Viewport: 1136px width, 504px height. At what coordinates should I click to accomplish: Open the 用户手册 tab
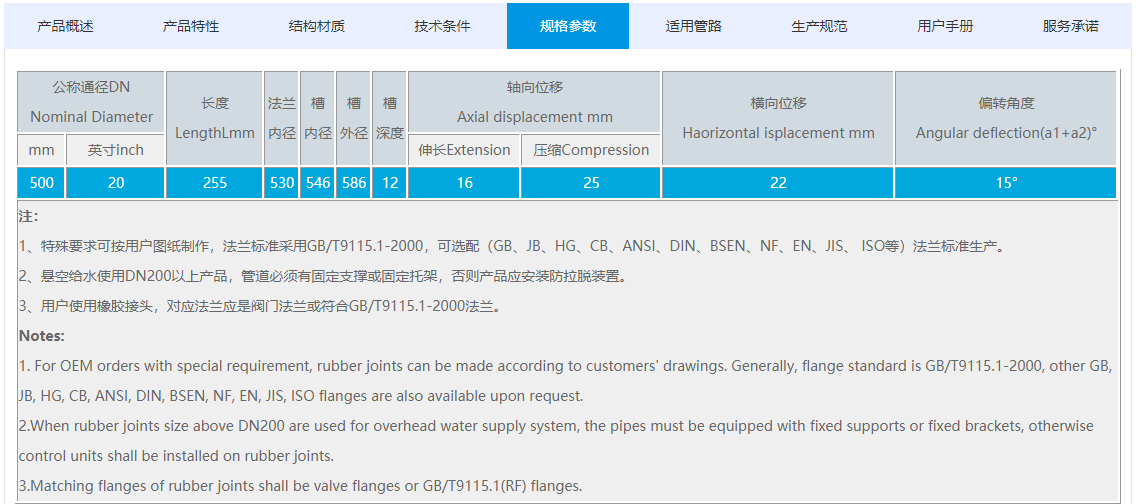coord(945,26)
